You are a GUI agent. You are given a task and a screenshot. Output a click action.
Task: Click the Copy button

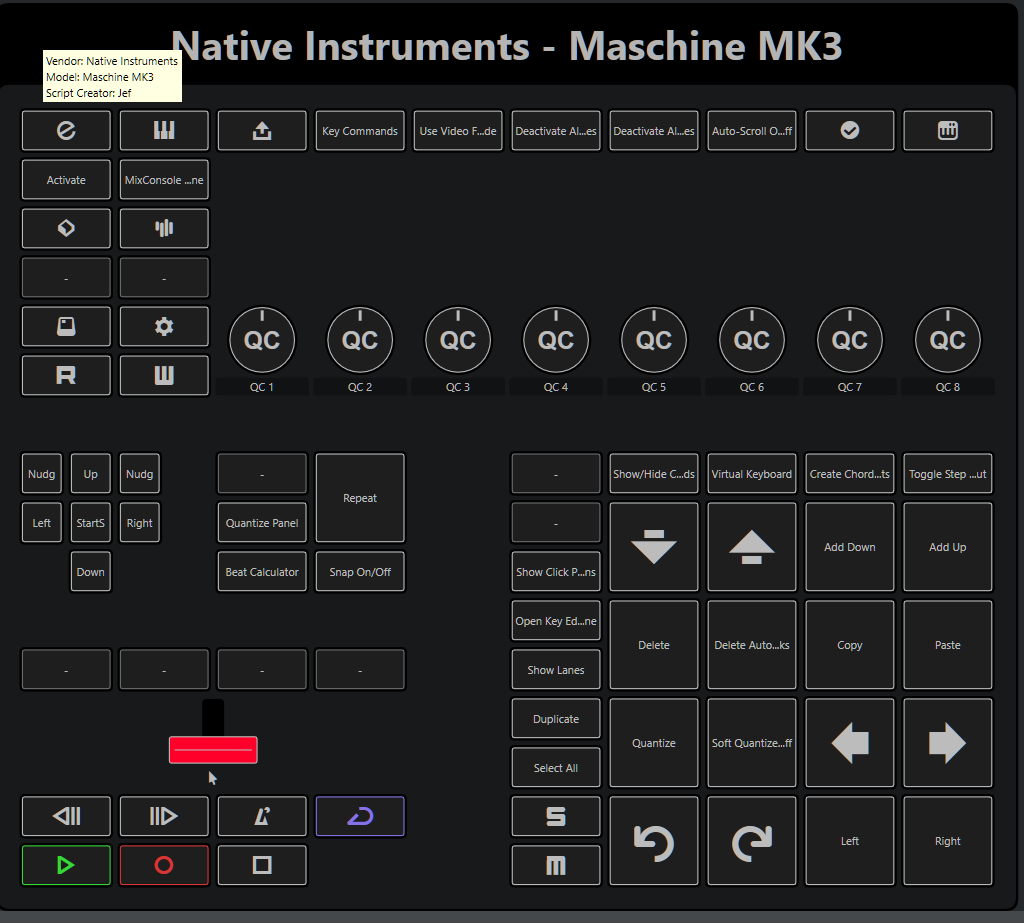[850, 645]
